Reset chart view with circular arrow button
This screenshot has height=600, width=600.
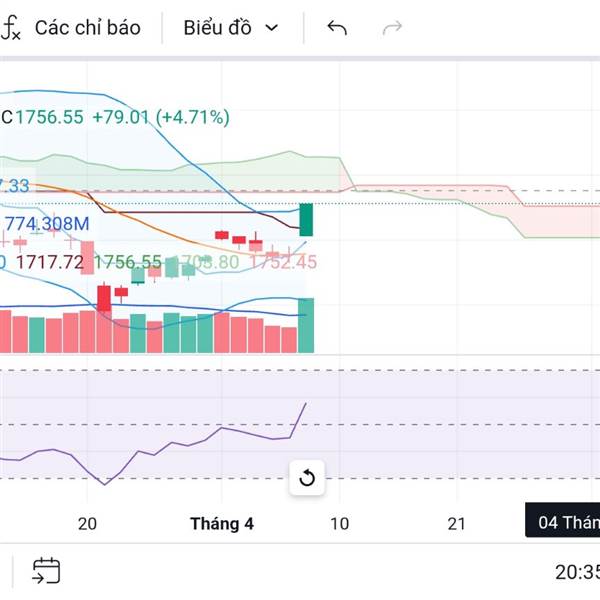tap(307, 478)
